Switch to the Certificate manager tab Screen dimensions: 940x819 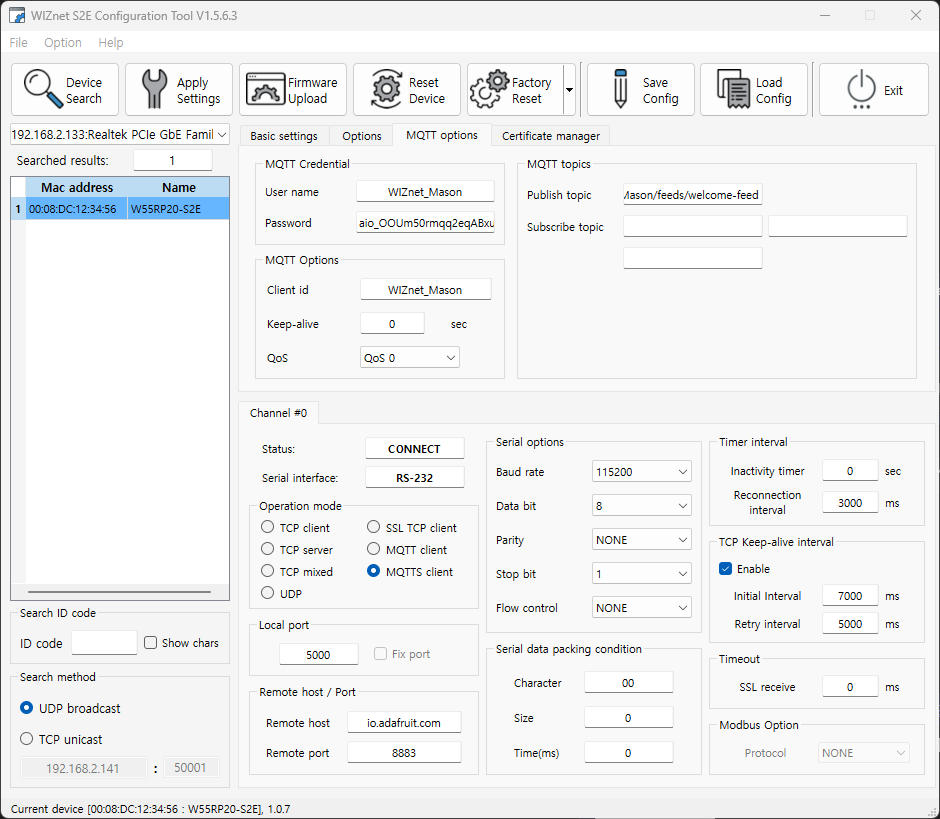(551, 136)
